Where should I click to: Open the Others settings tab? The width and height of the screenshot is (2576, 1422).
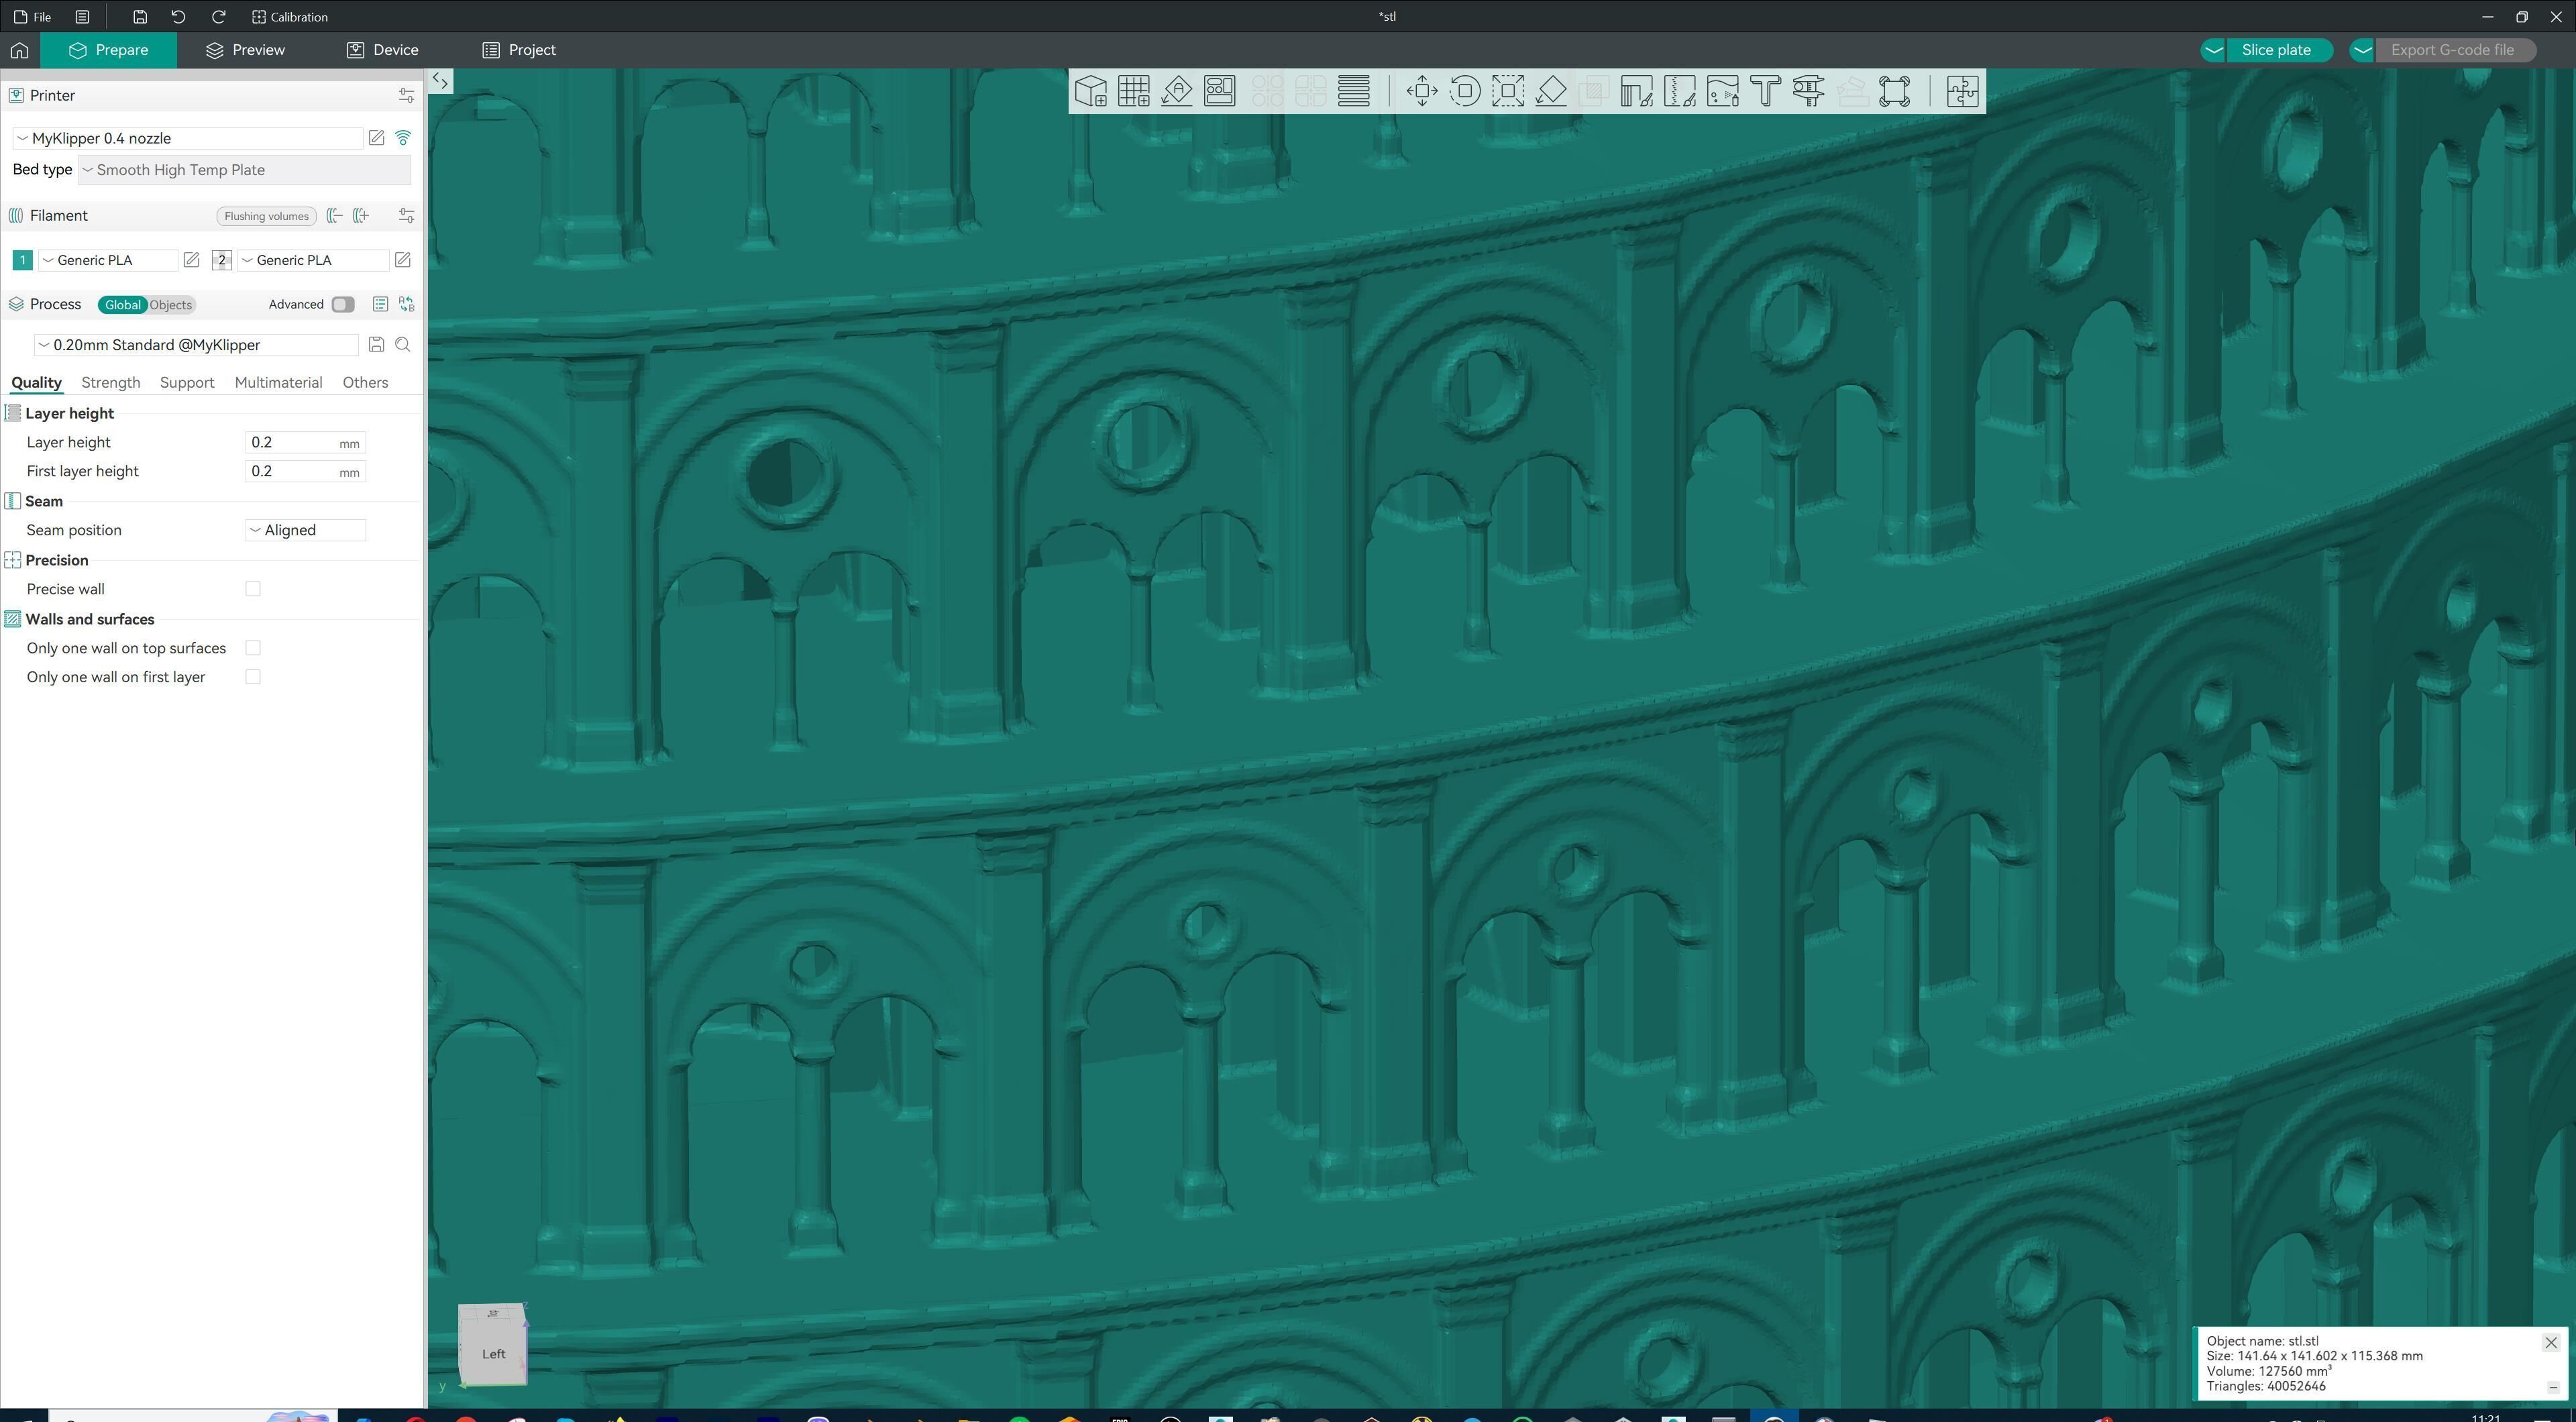(x=365, y=382)
